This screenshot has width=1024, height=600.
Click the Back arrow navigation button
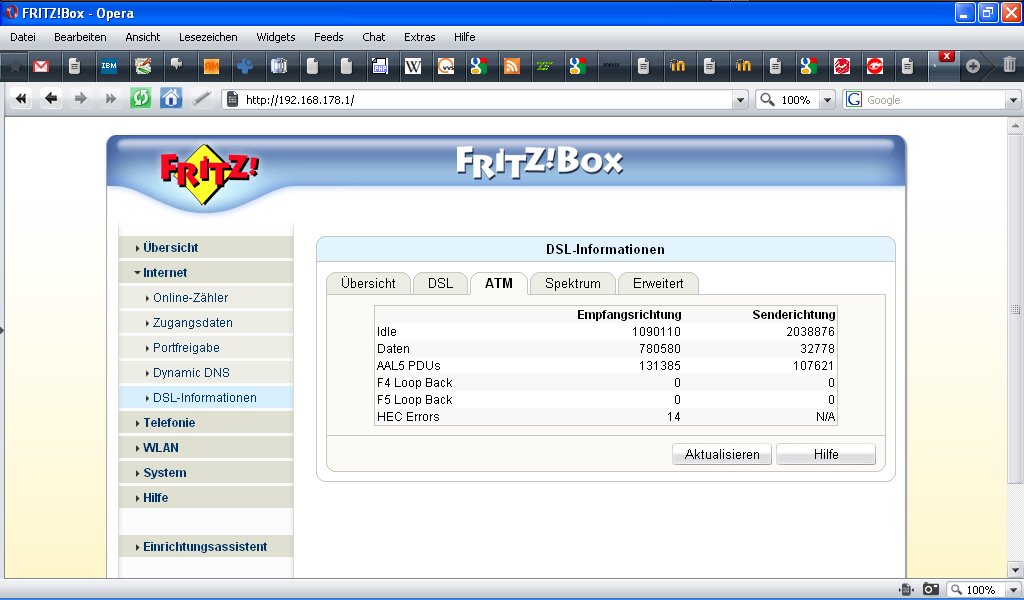click(x=50, y=99)
